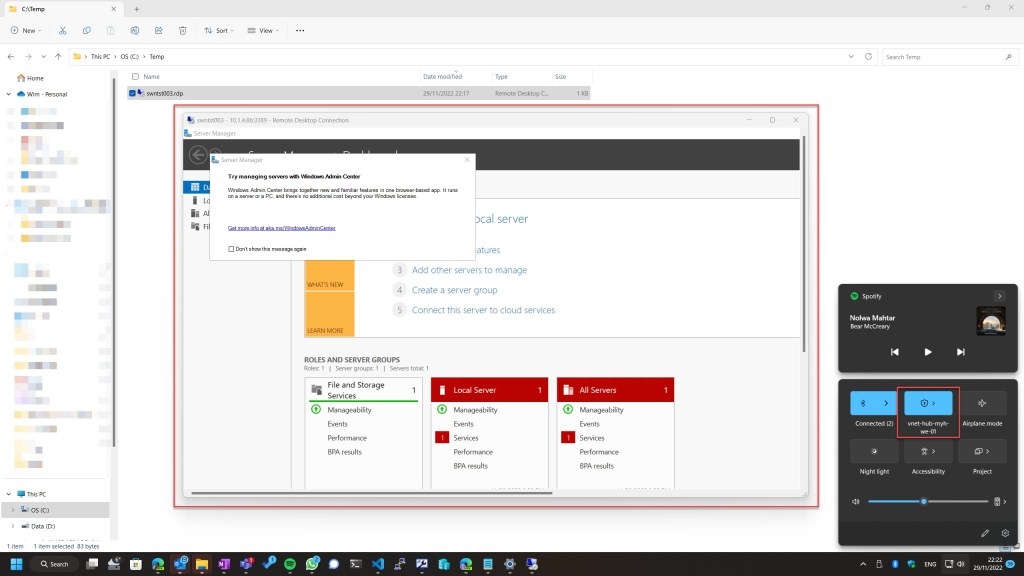Click the volume slider in quick settings

point(923,500)
